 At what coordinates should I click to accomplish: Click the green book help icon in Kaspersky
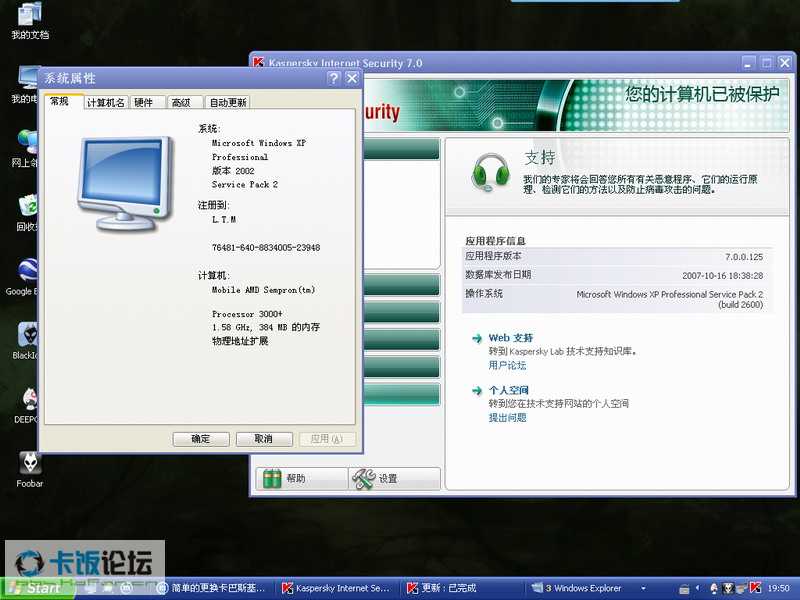(272, 479)
